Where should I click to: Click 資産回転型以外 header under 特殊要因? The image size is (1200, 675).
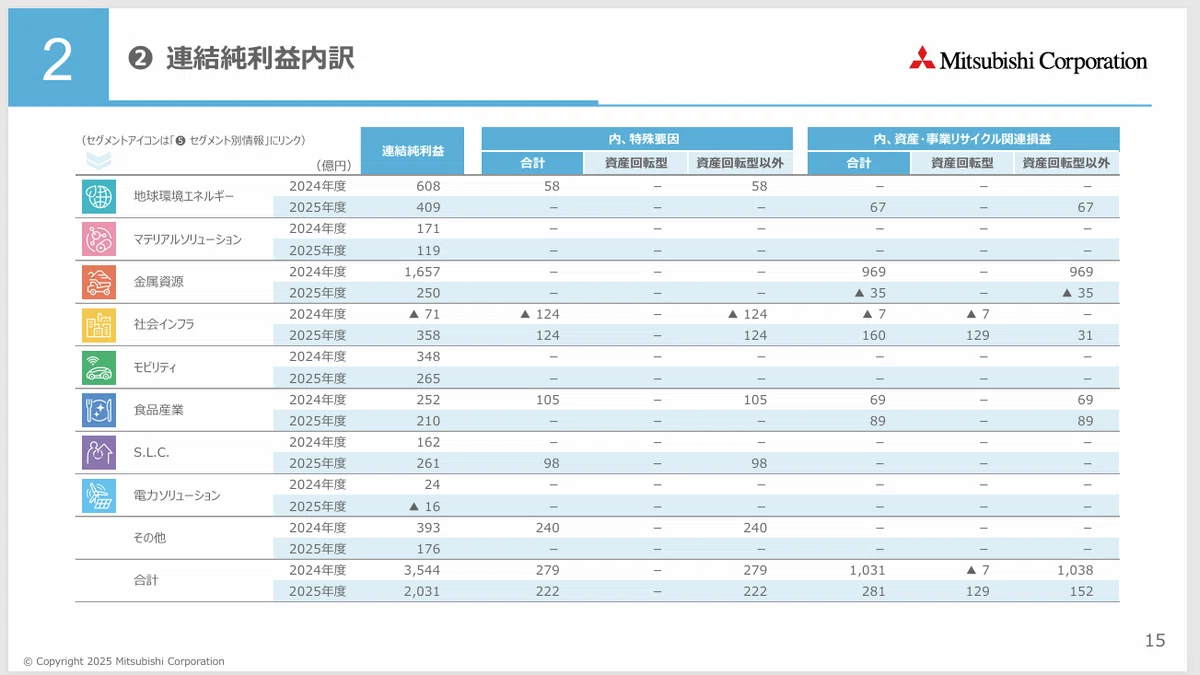(x=740, y=163)
